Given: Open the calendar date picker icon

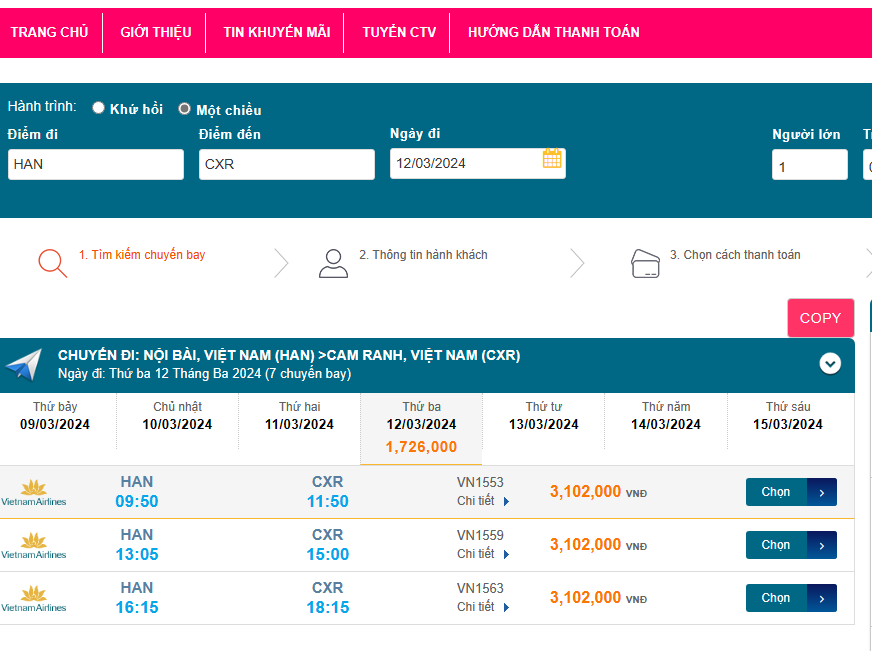Looking at the screenshot, I should click(x=552, y=159).
